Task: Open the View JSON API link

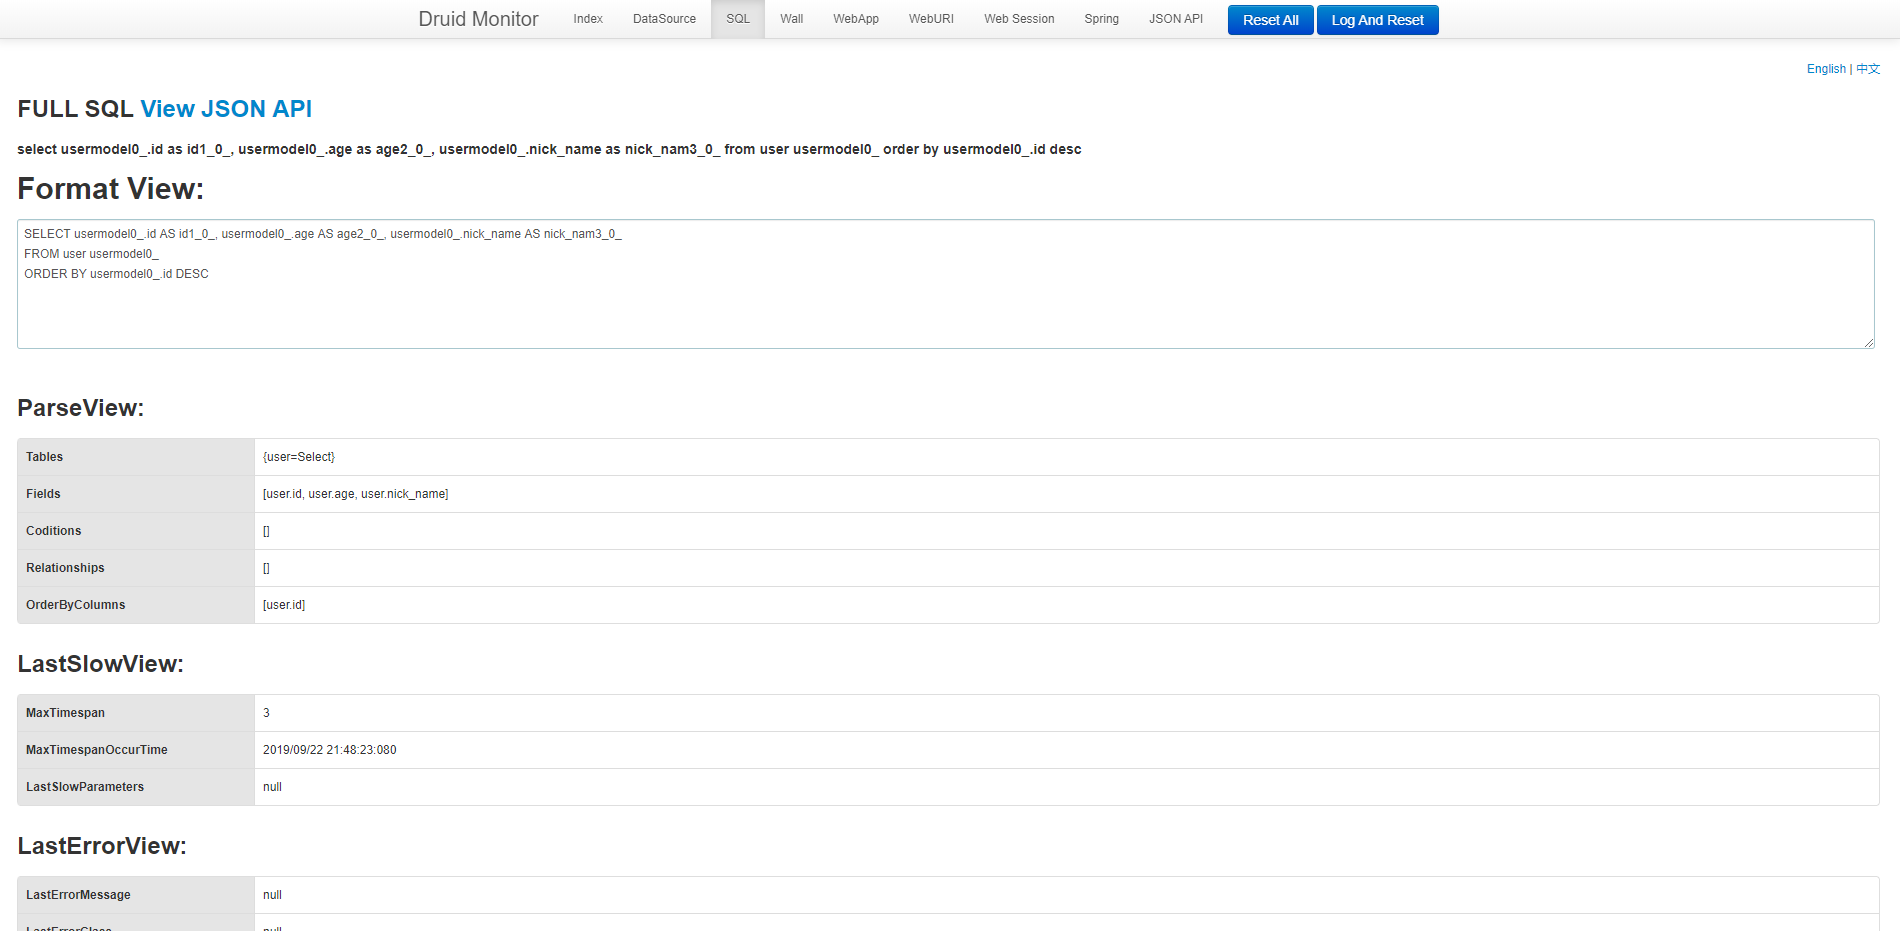Action: [226, 109]
